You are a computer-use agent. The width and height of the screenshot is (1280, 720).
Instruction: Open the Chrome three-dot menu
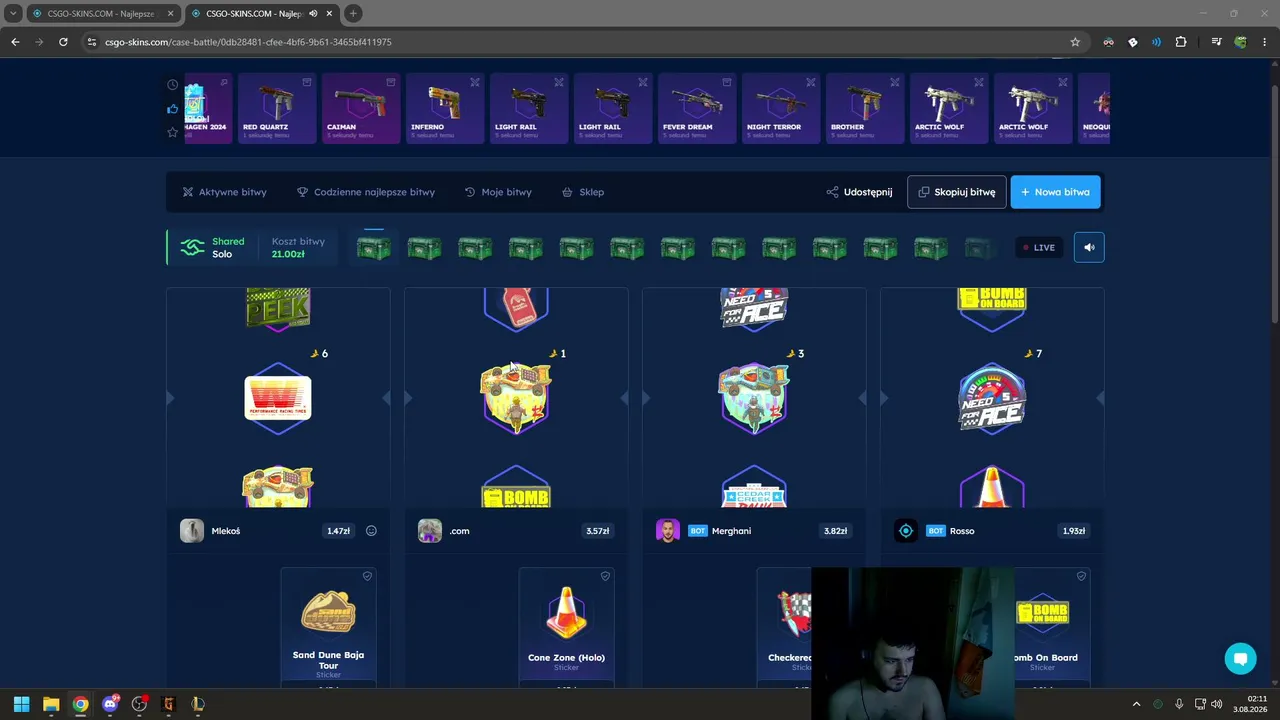pyautogui.click(x=1265, y=42)
